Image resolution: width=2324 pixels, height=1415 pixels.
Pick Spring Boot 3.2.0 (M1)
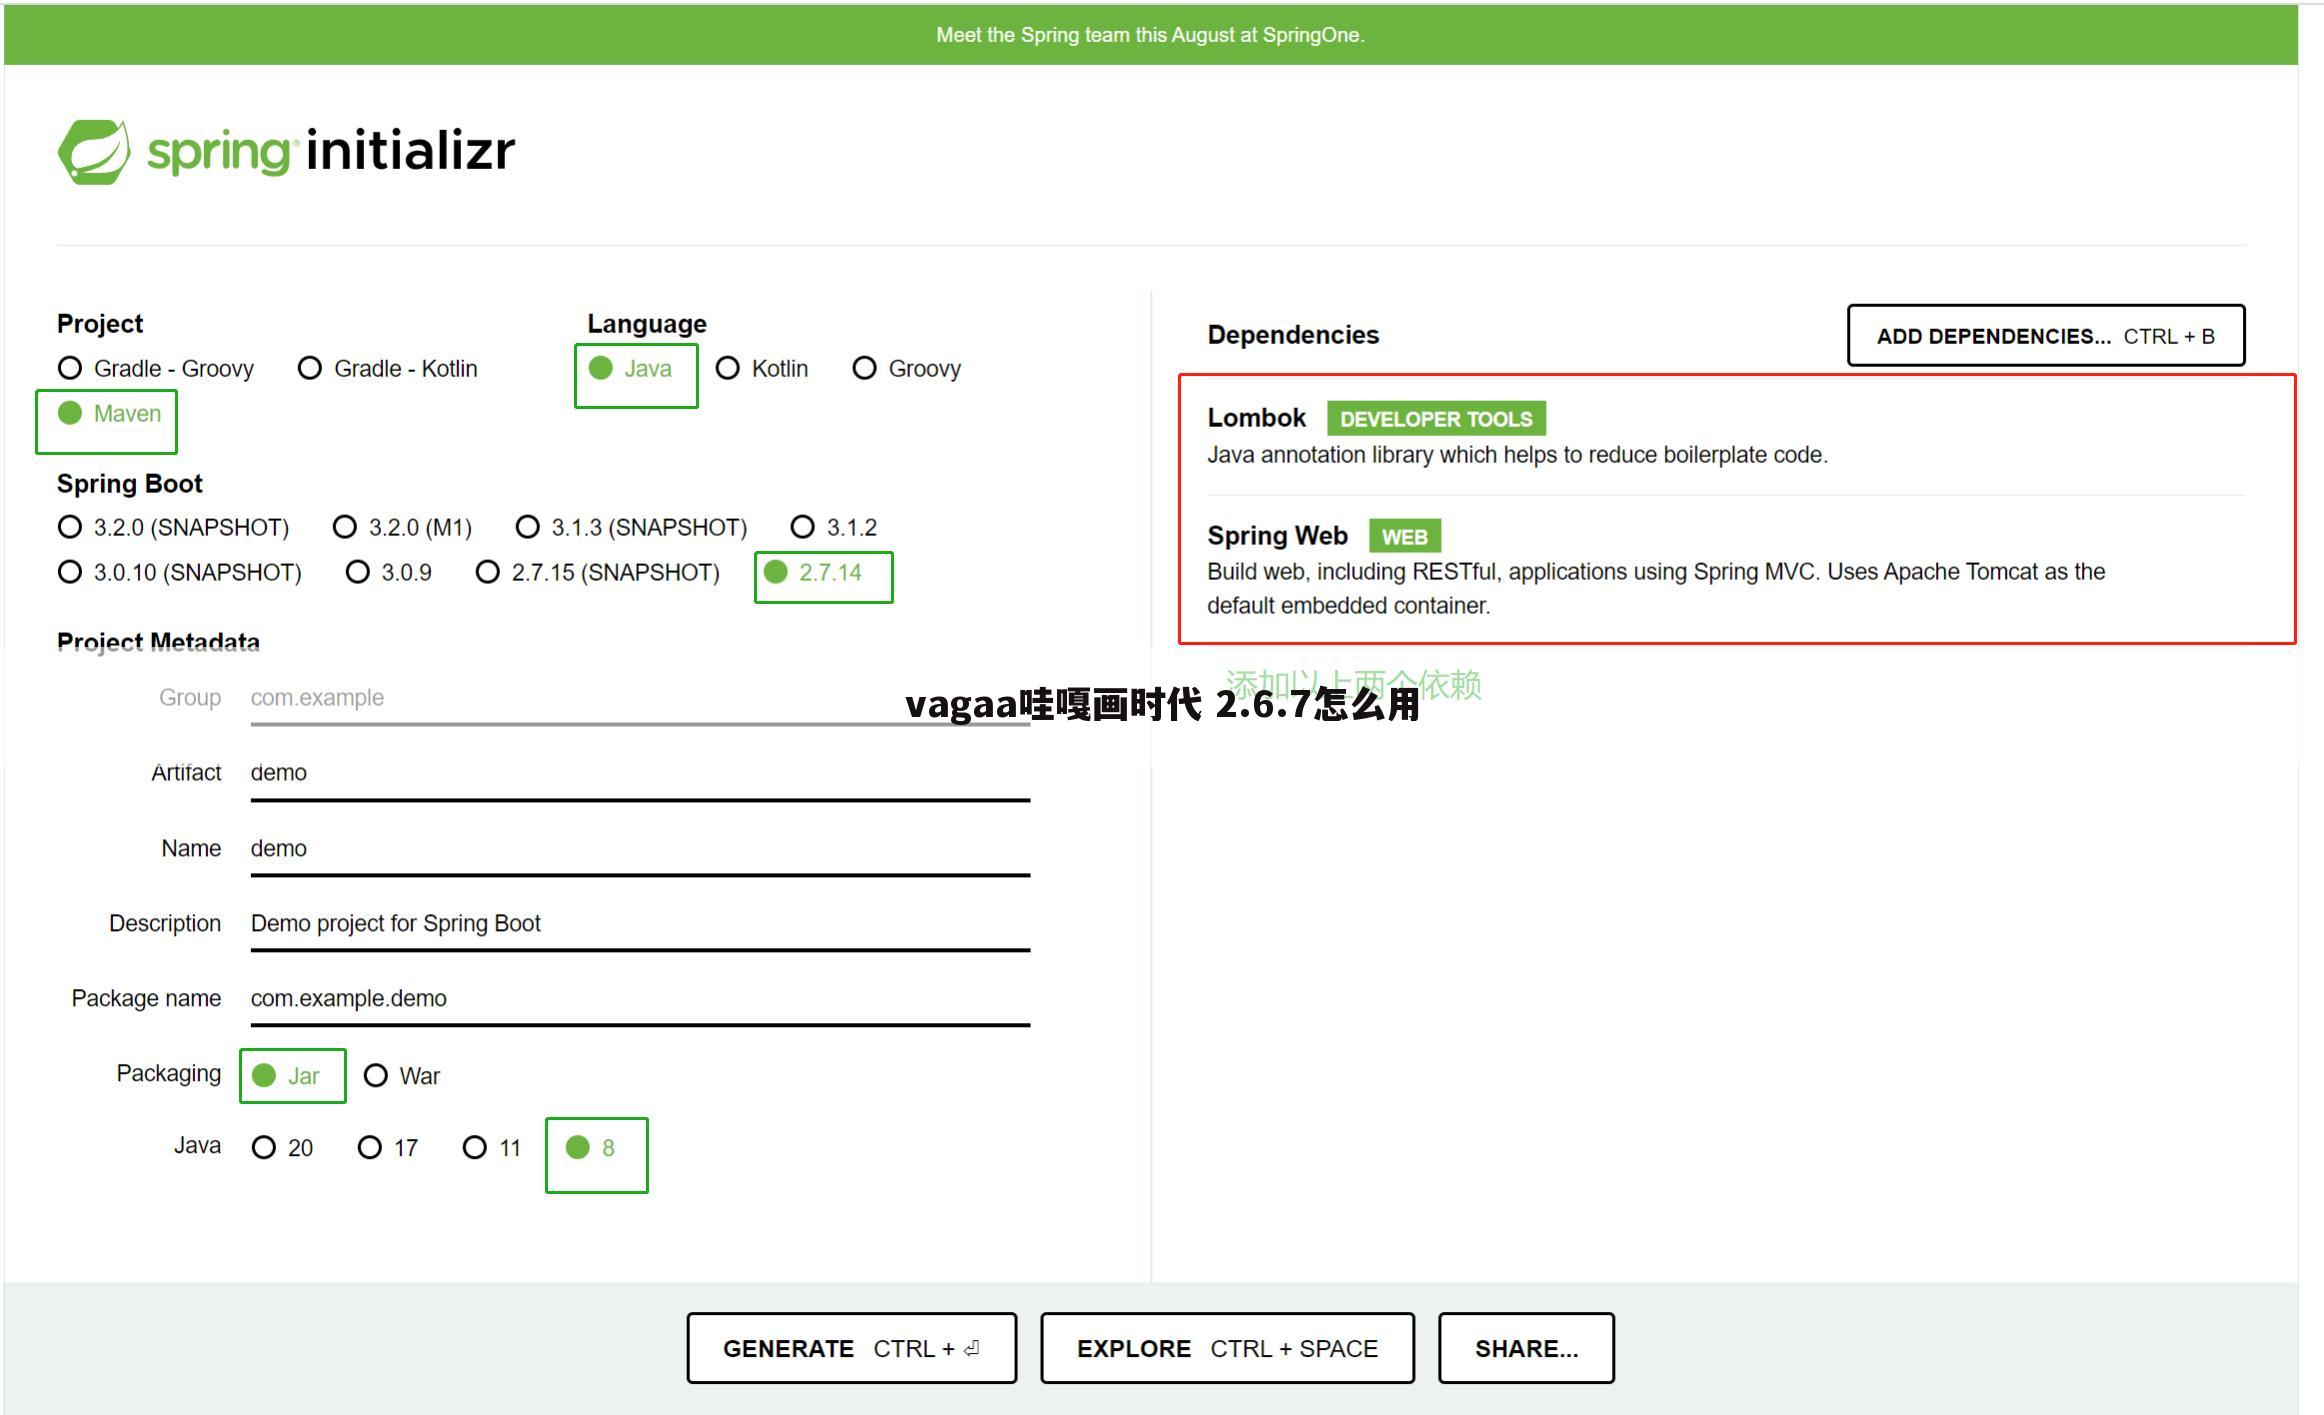click(402, 527)
